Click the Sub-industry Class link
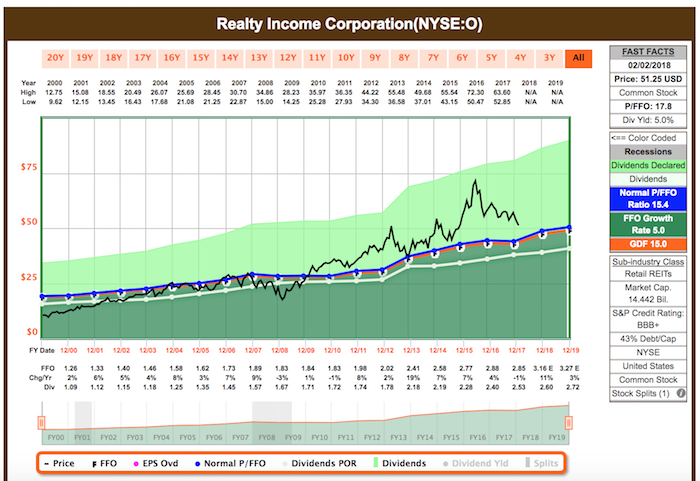700x481 pixels. (x=643, y=262)
